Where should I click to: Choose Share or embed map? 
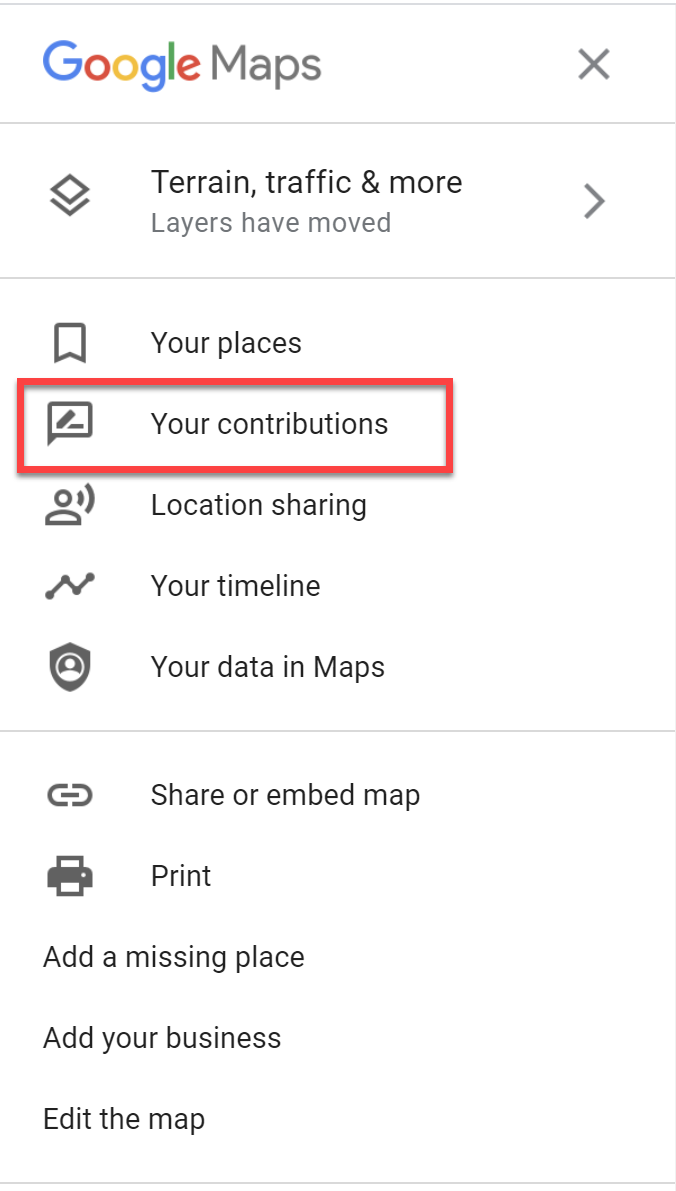click(285, 794)
